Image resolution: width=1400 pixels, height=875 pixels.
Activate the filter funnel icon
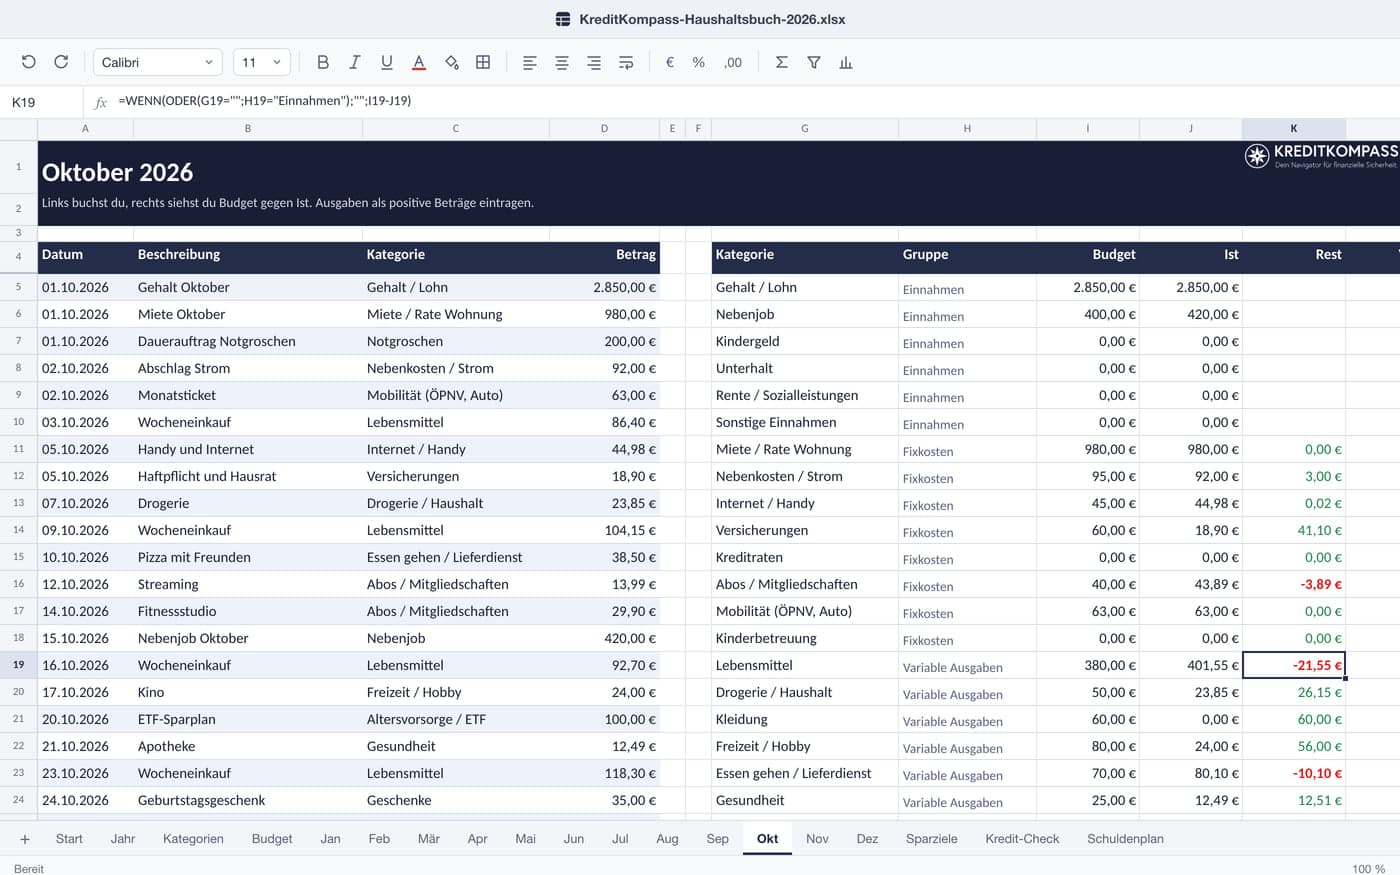click(x=814, y=62)
